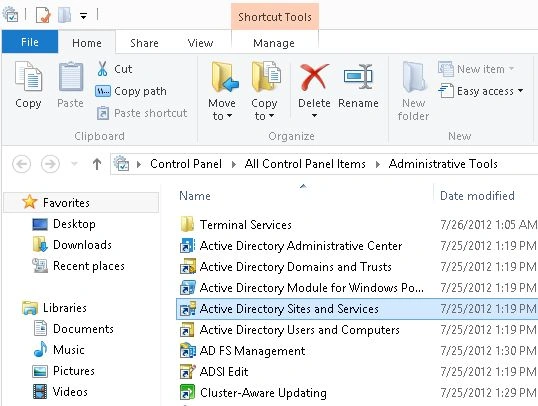Click the Copy icon in Clipboard group
Screen dimensions: 538x406
pyautogui.click(x=28, y=77)
